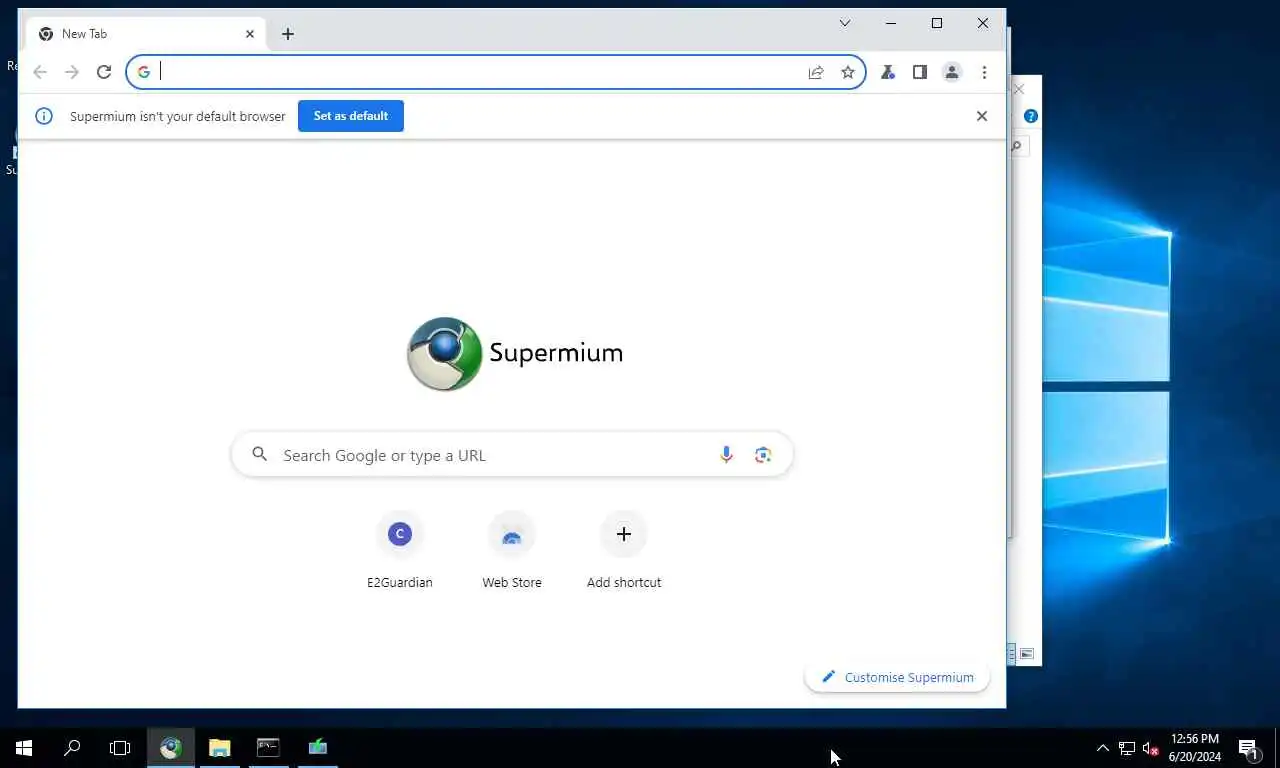Open the command prompt taskbar icon
Screen dimensions: 1280x768
(x=268, y=748)
